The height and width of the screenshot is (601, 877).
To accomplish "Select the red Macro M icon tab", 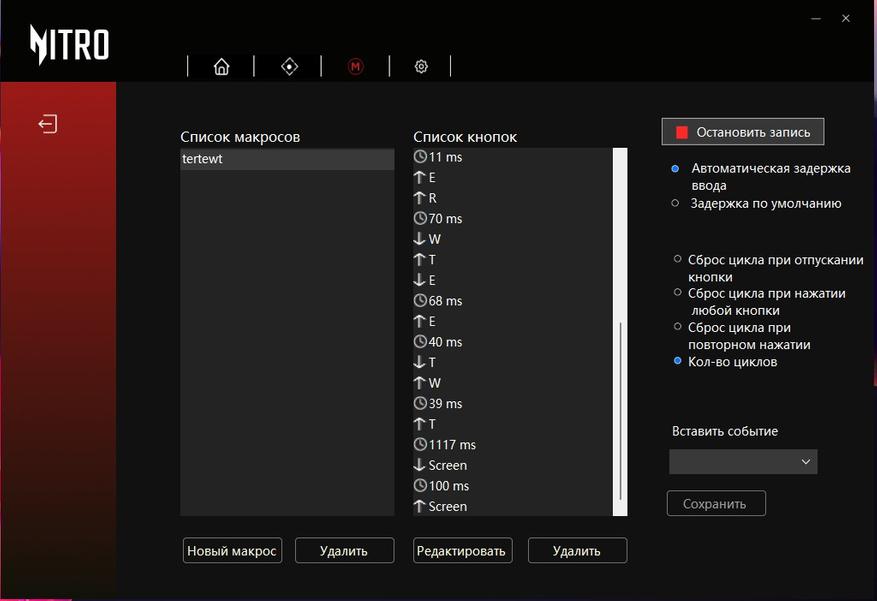I will point(356,67).
